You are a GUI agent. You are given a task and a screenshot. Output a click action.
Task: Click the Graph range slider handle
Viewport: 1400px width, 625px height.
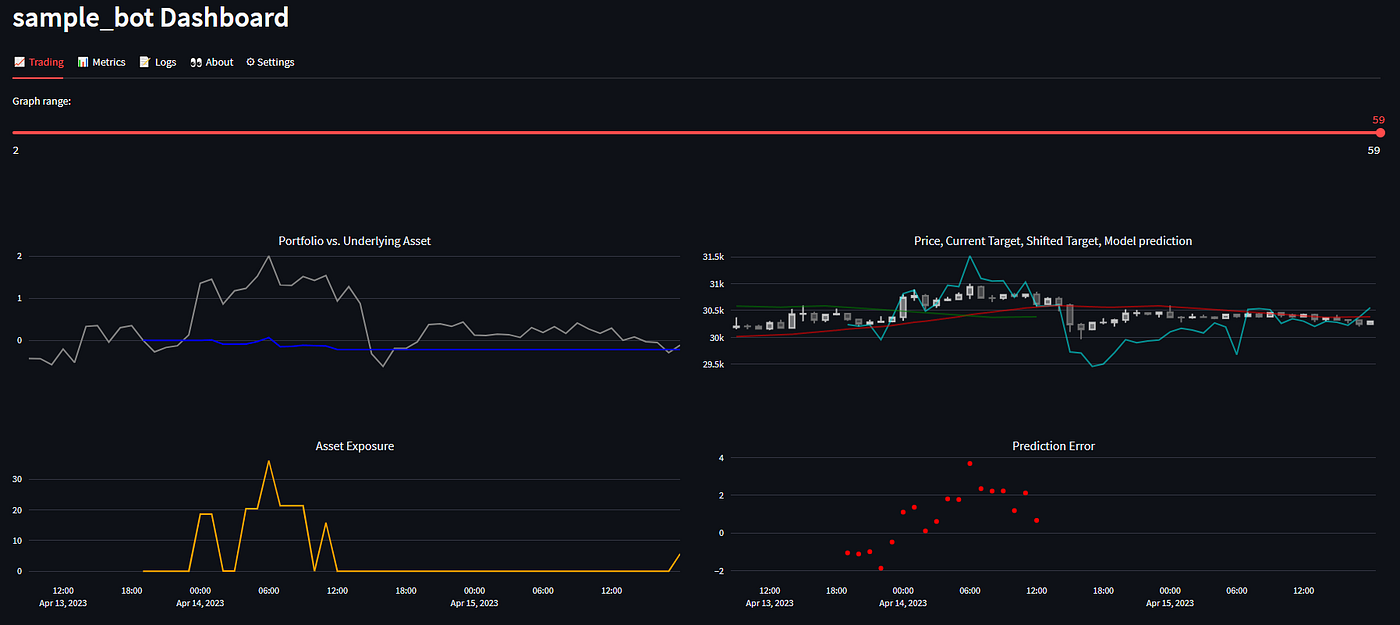pyautogui.click(x=1380, y=132)
